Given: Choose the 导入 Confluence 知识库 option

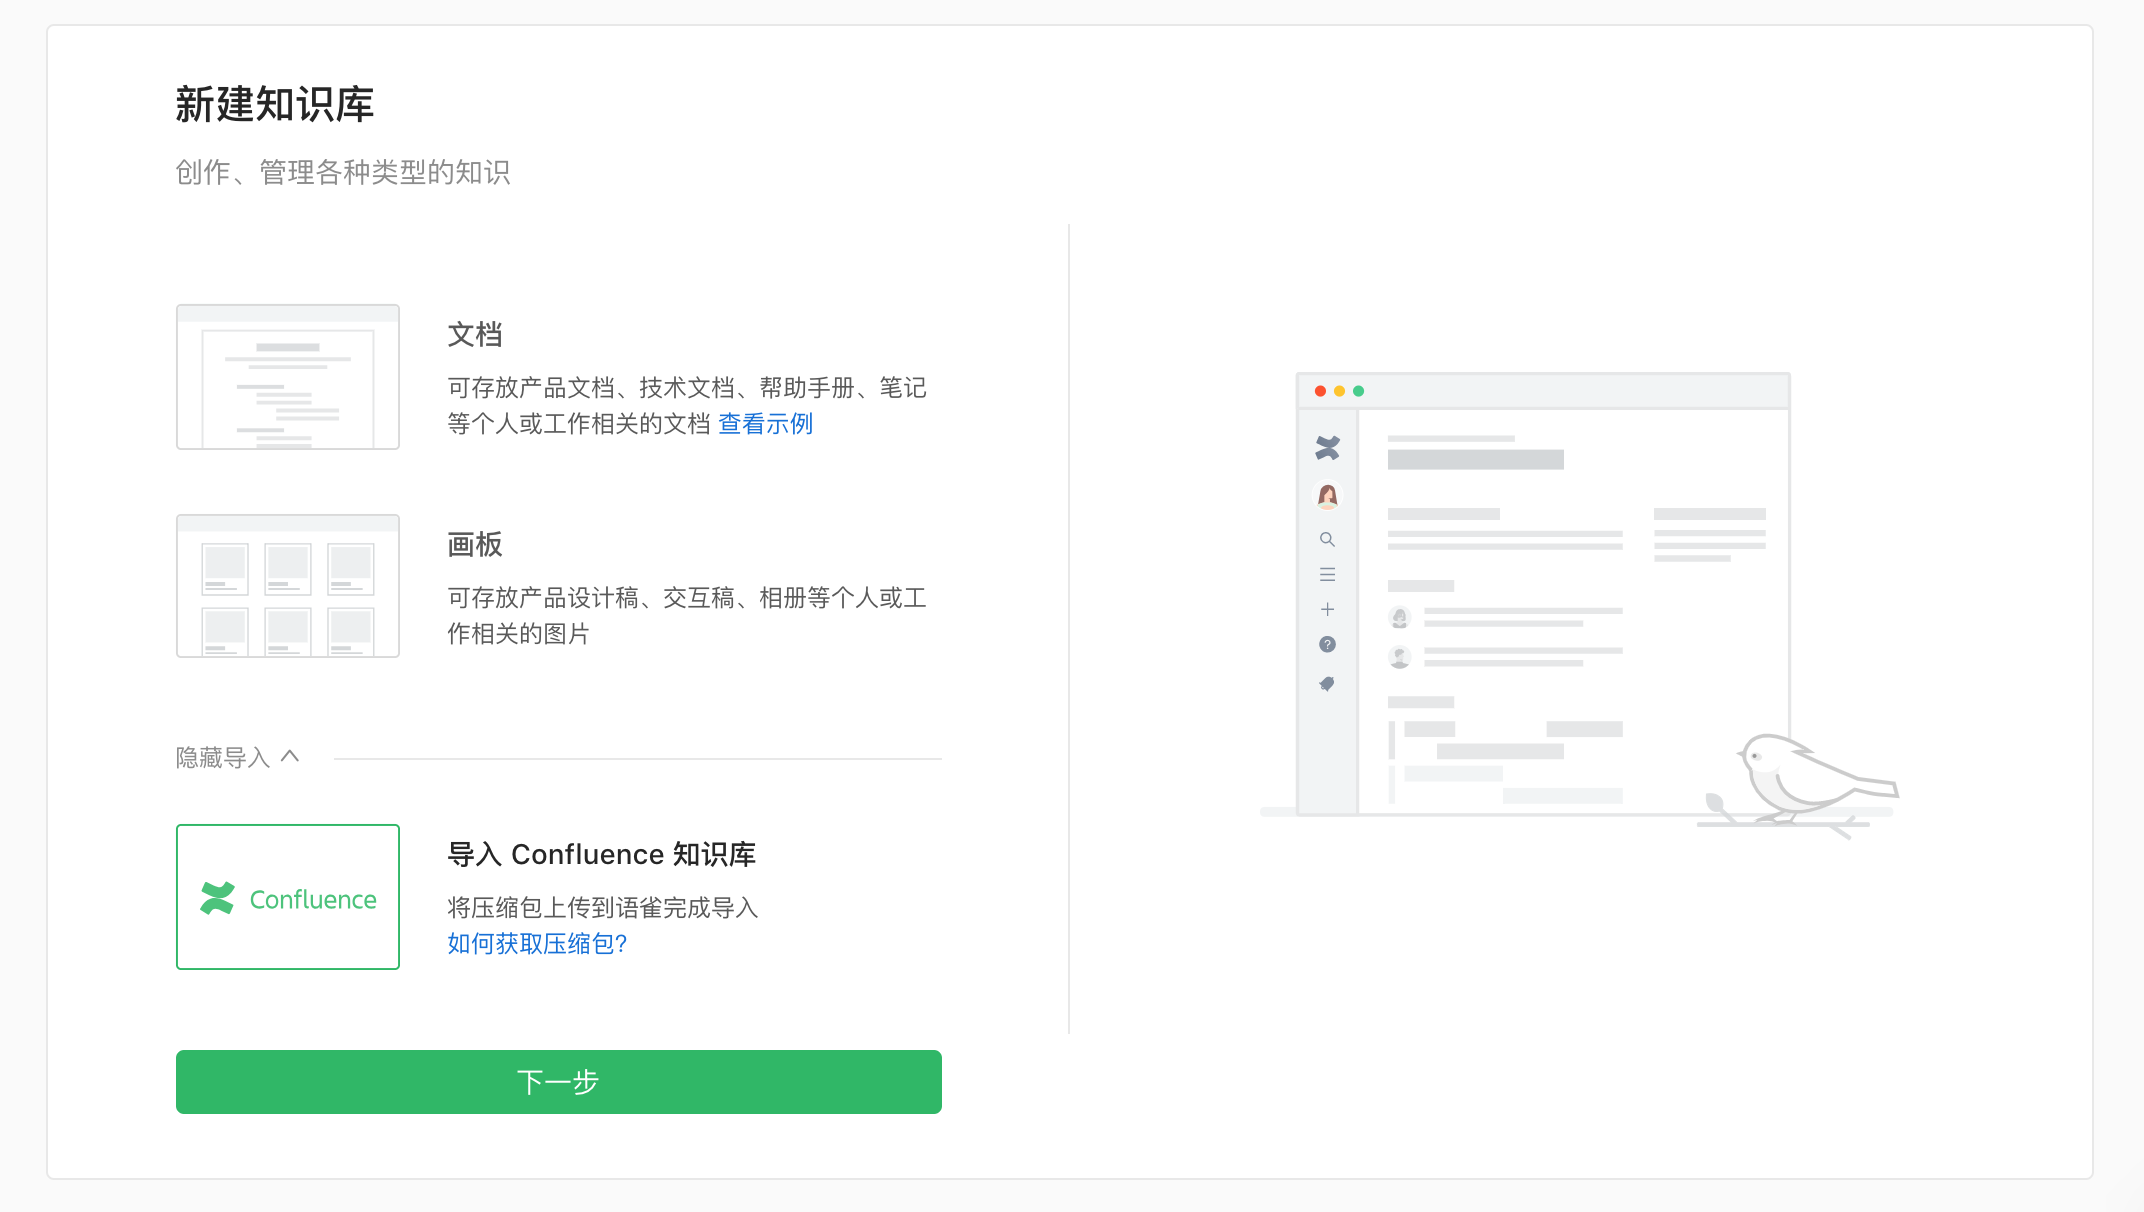Looking at the screenshot, I should (x=602, y=854).
